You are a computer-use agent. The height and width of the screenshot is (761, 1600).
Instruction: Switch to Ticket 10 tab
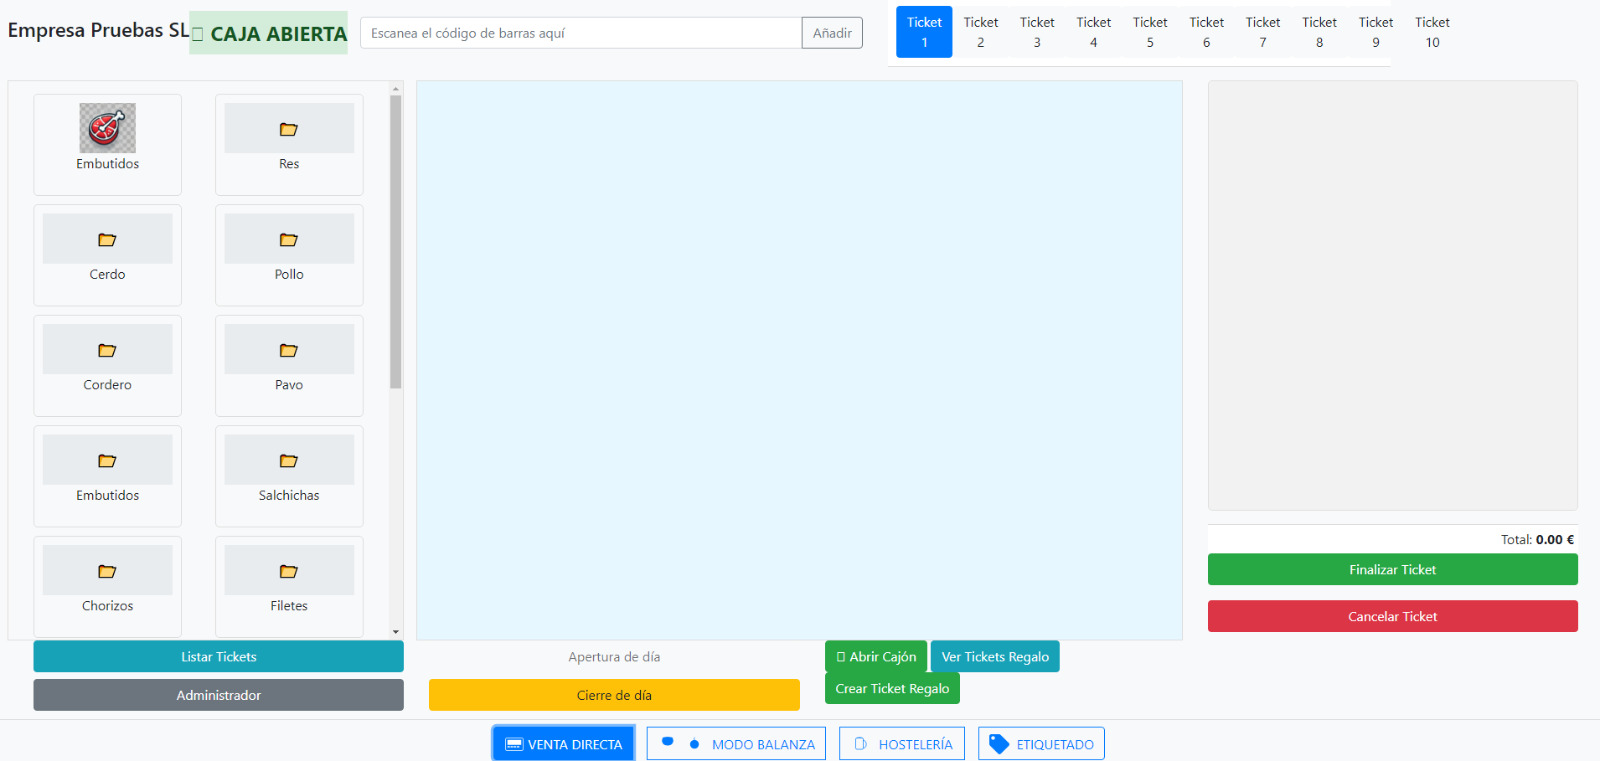pos(1432,32)
